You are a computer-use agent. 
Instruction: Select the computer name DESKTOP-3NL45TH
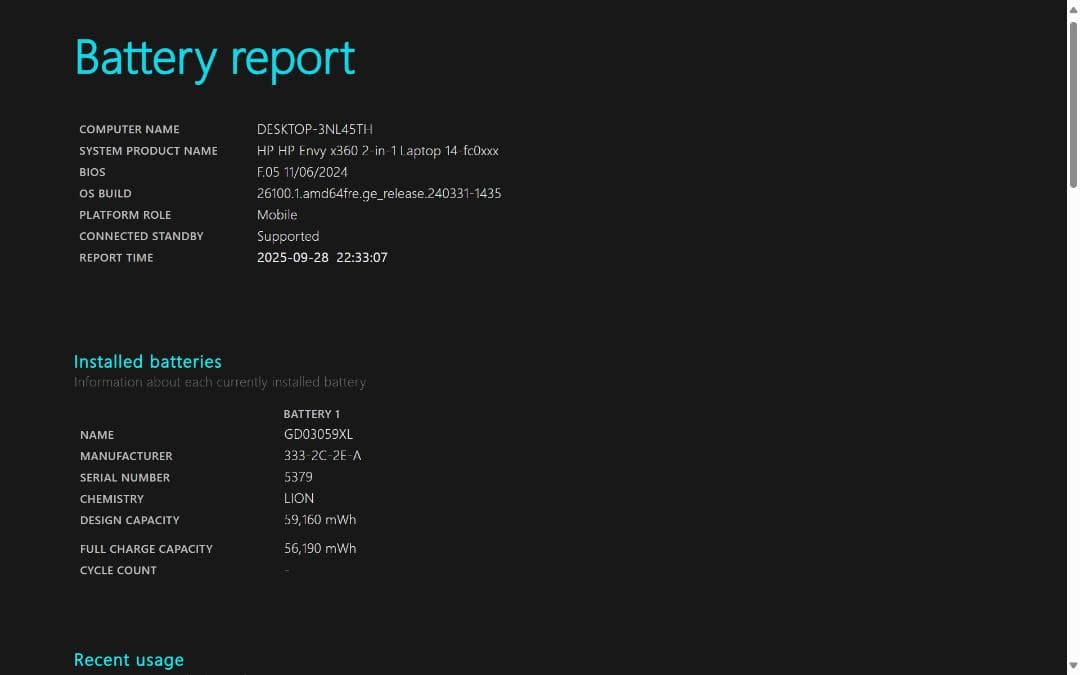[x=314, y=129]
